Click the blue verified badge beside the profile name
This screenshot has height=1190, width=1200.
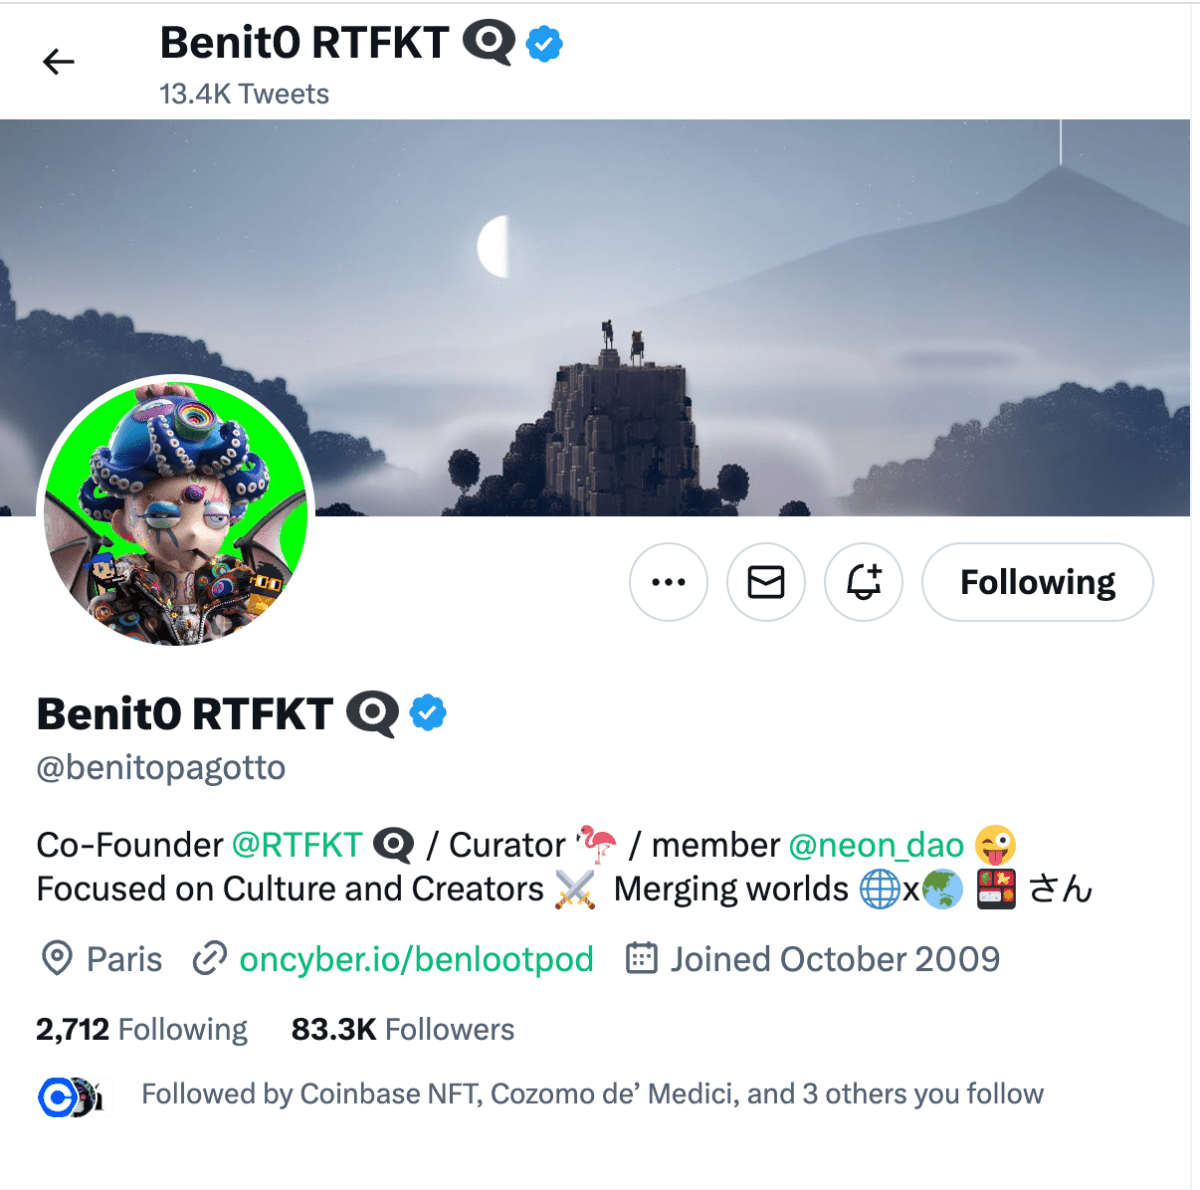(x=429, y=713)
